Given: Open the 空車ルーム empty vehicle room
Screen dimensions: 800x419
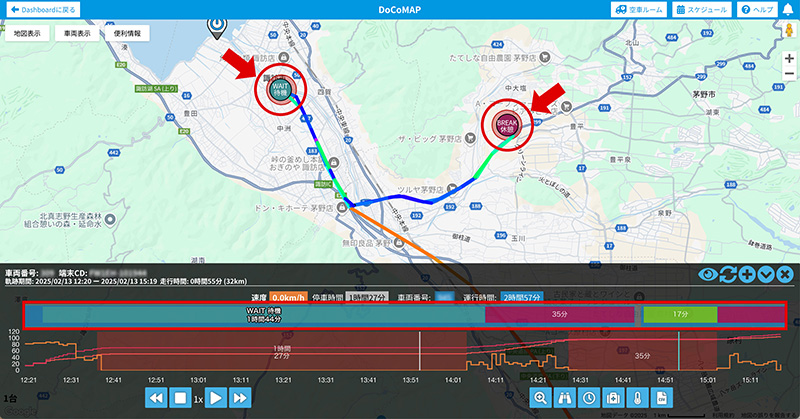Looking at the screenshot, I should [x=637, y=9].
